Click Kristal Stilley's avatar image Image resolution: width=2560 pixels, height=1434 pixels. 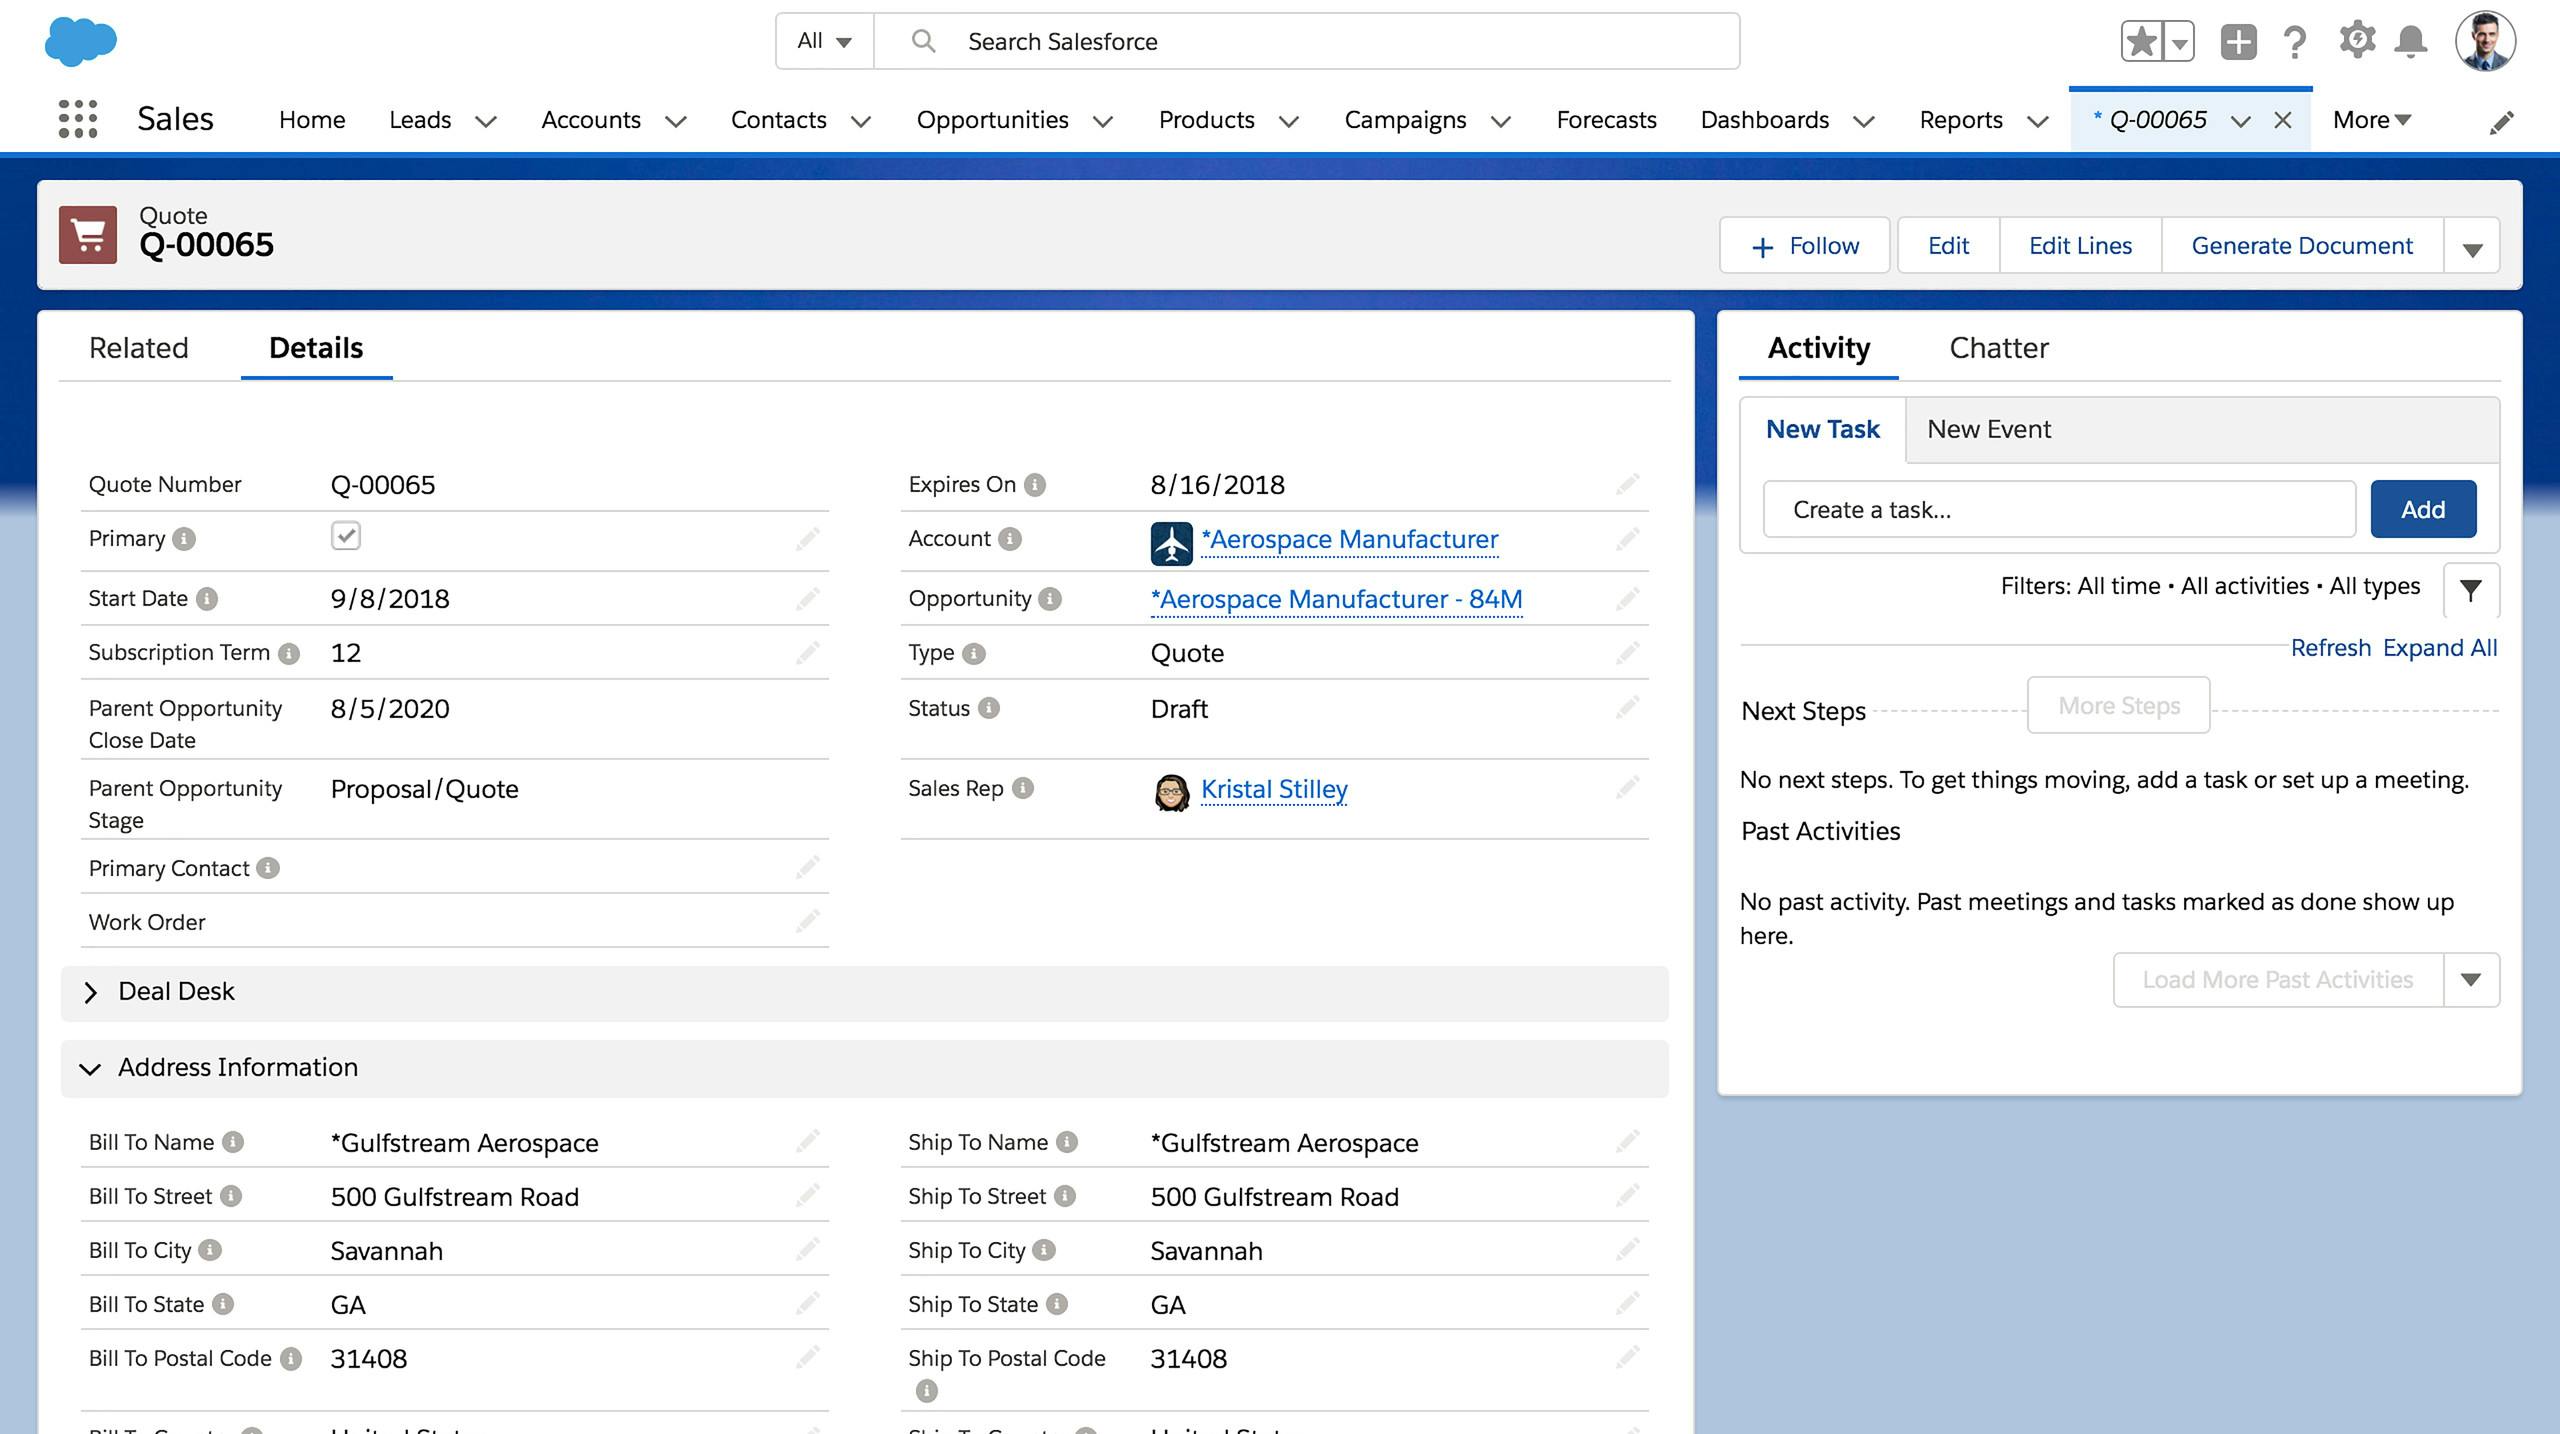(1171, 793)
